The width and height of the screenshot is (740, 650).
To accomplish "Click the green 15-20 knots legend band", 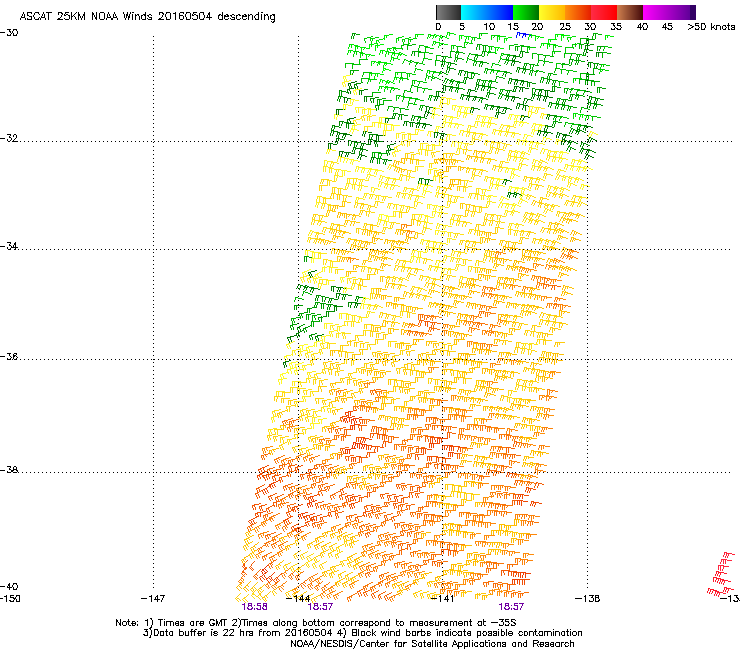I will (x=526, y=12).
